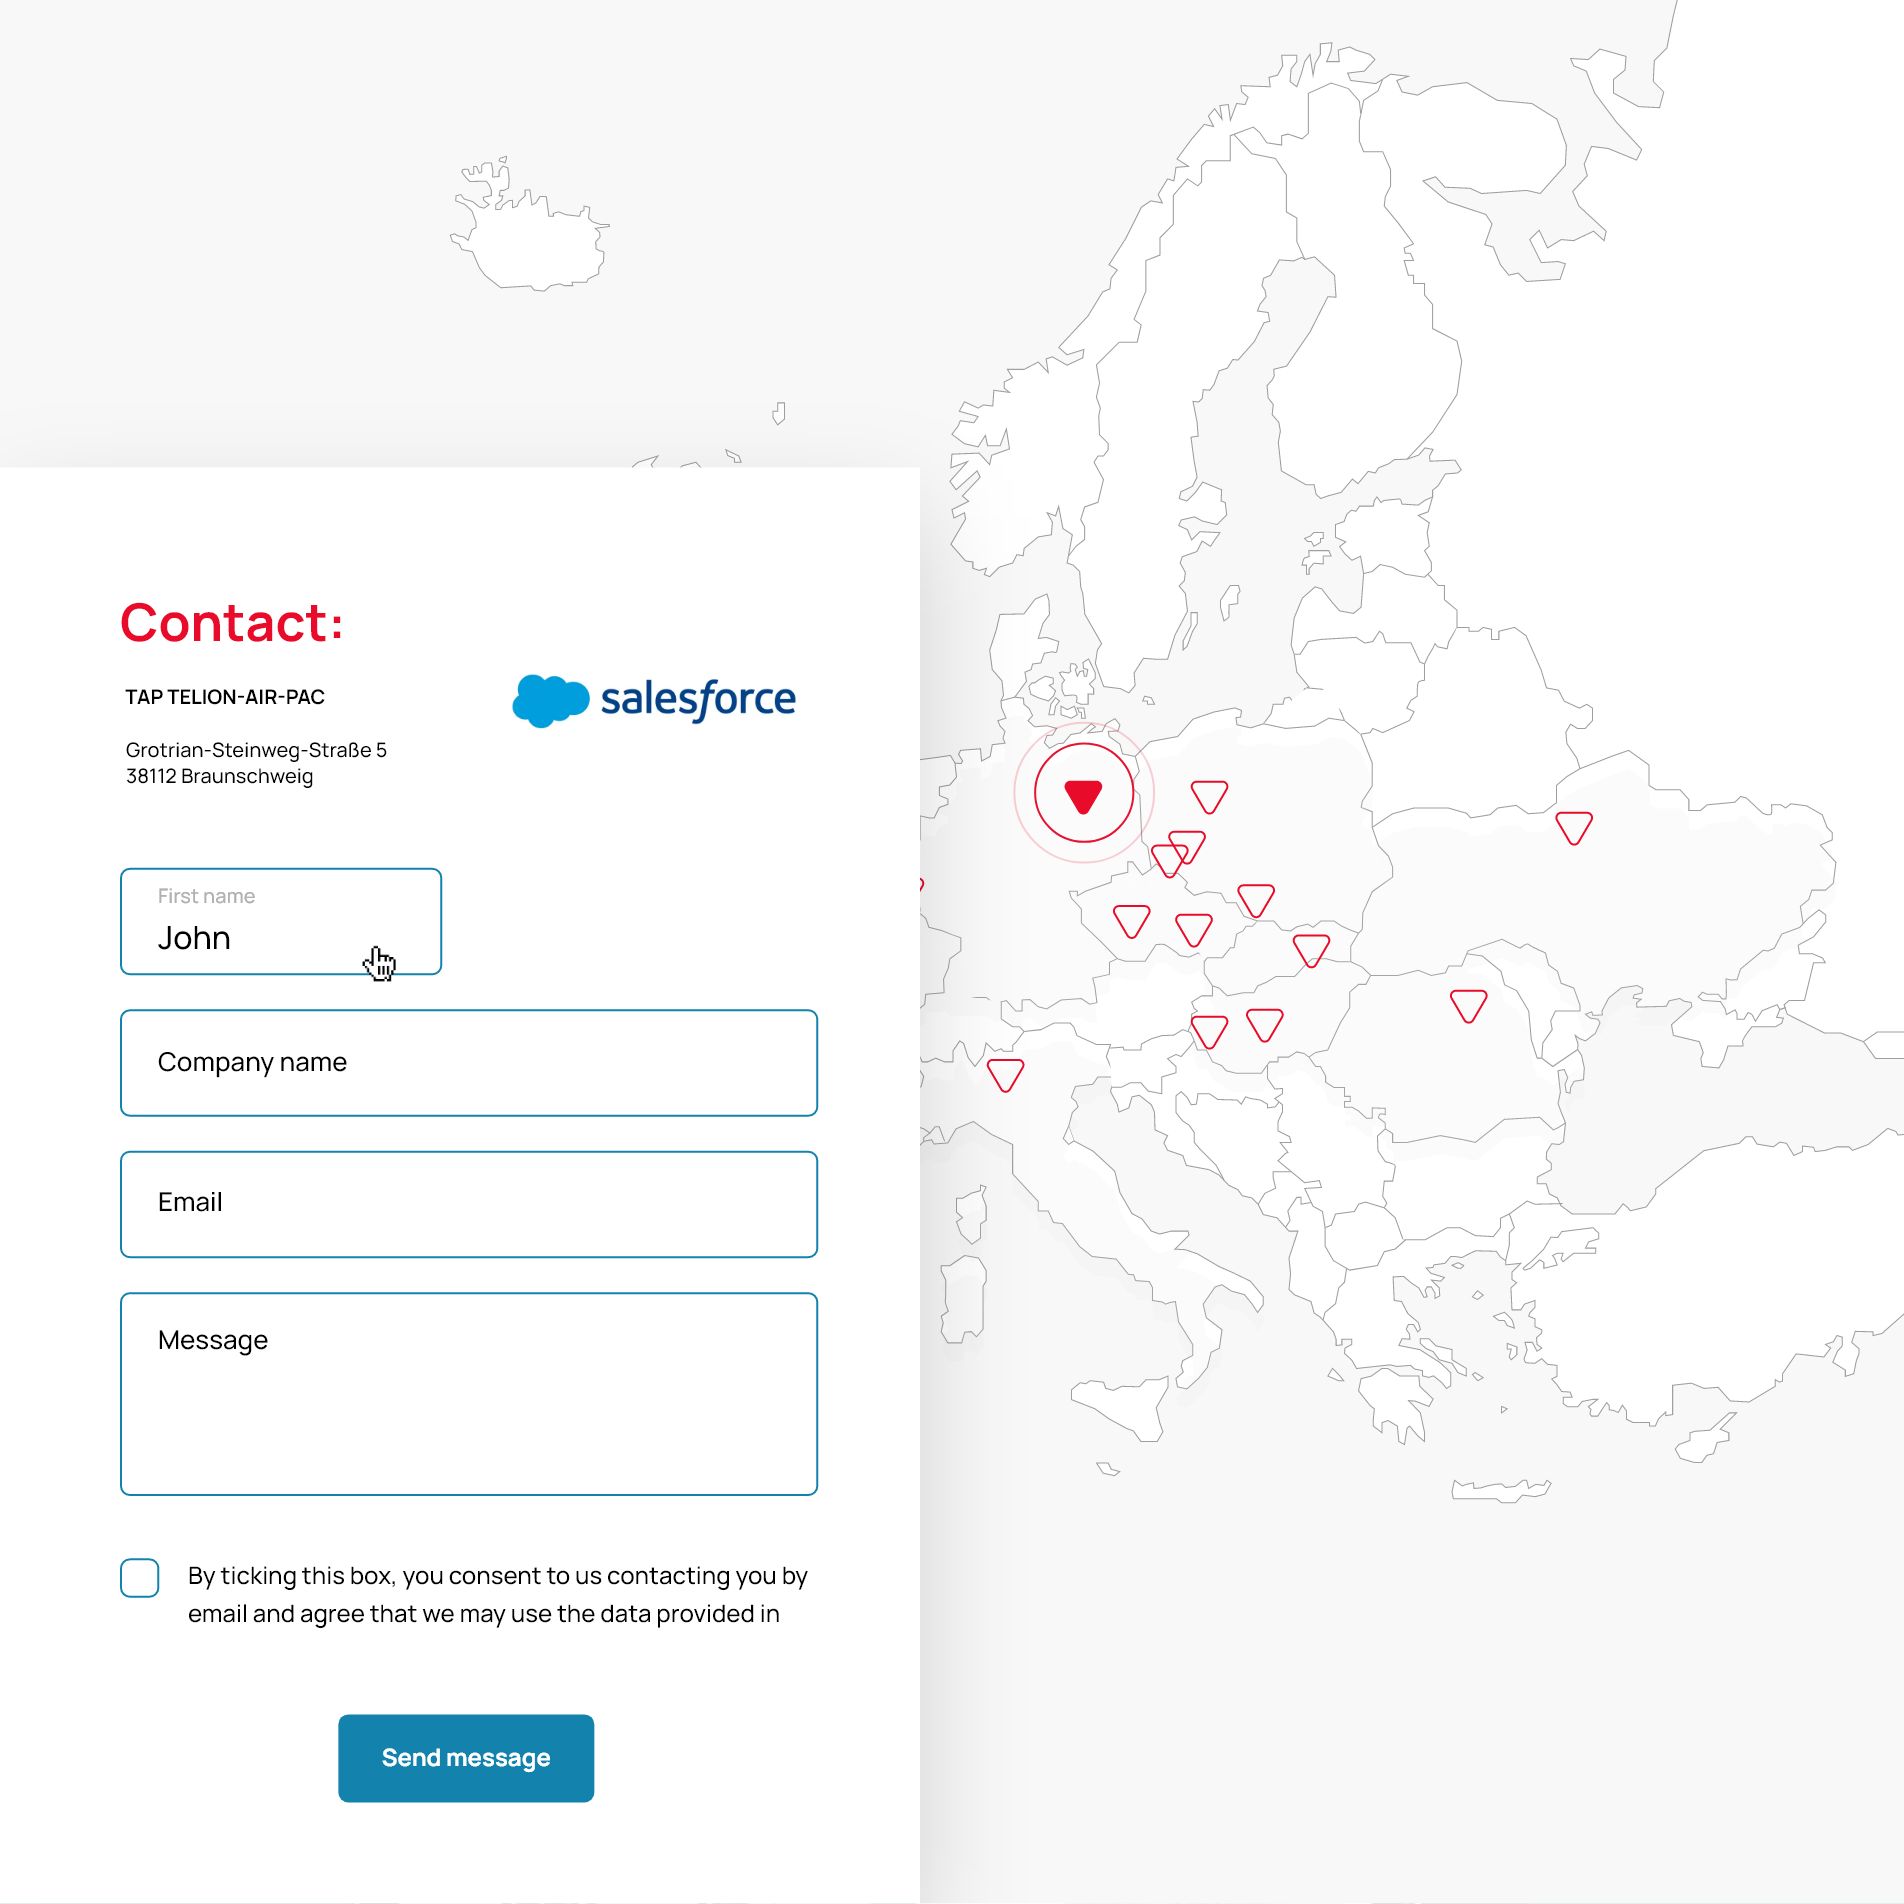Focus the Company name input field

pos(468,1062)
